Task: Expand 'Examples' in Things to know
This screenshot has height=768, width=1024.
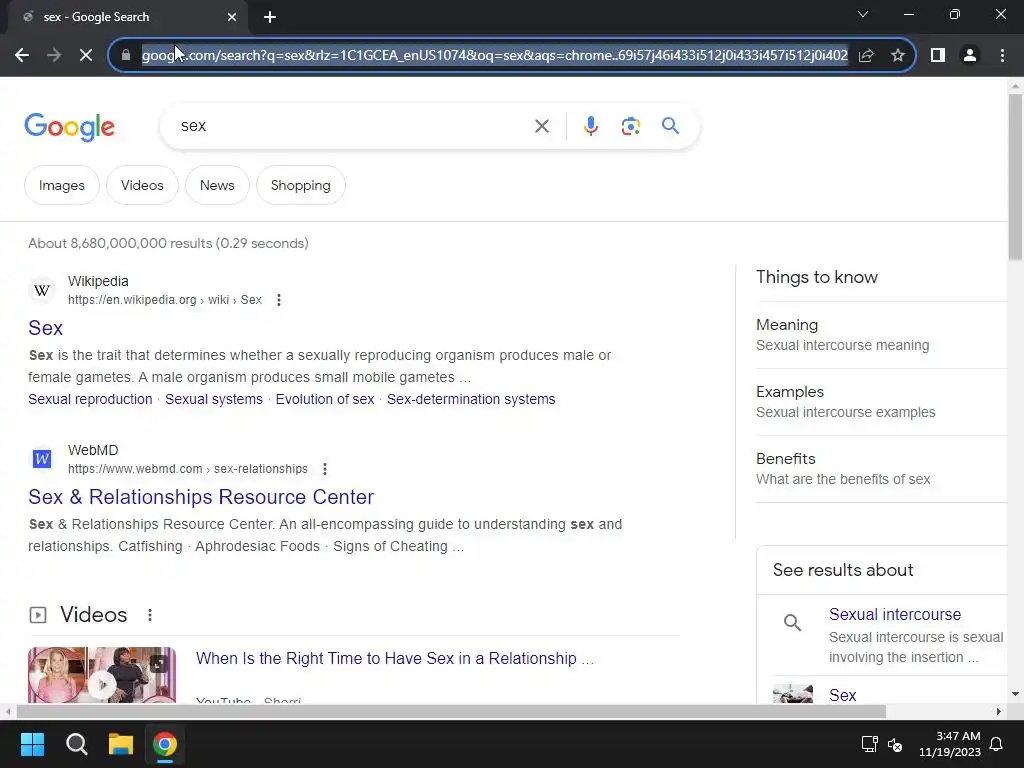Action: 882,402
